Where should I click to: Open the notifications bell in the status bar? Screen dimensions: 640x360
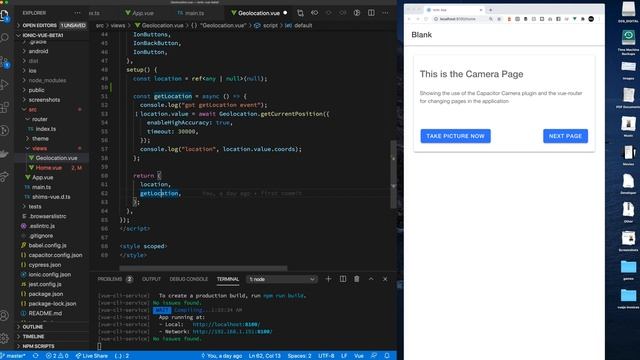point(387,356)
